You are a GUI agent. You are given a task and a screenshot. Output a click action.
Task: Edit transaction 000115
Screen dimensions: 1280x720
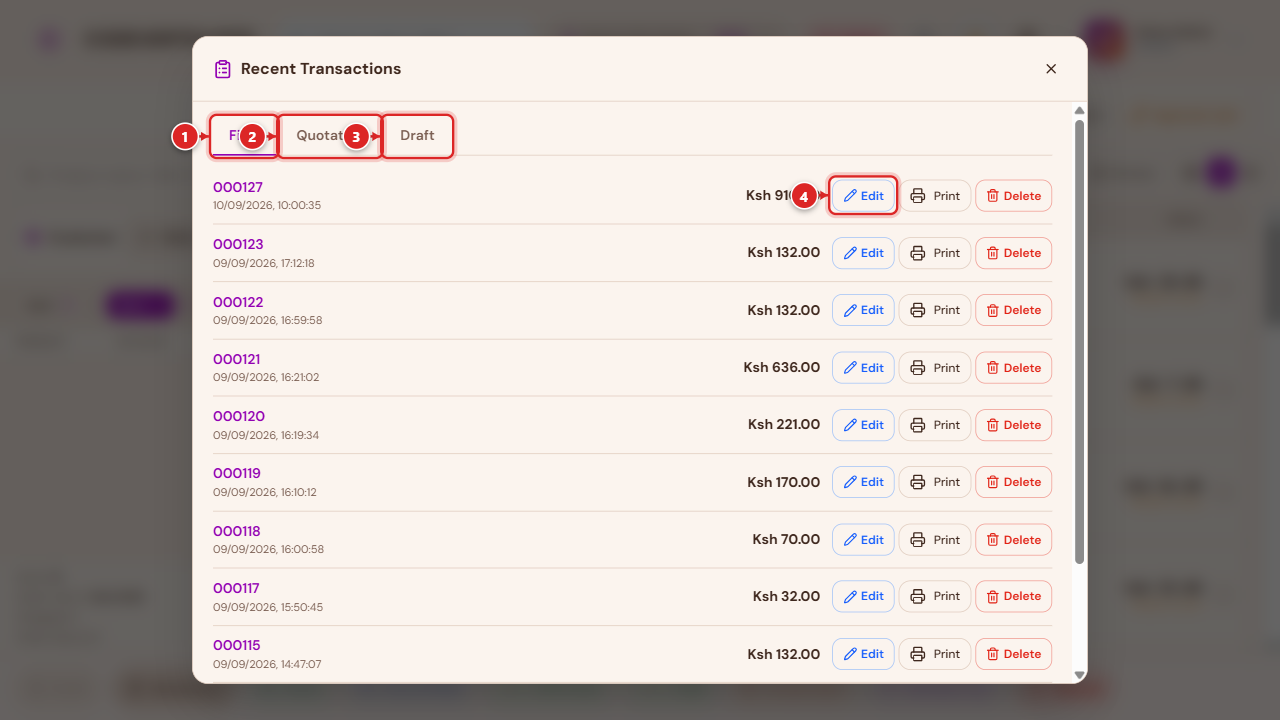(x=863, y=654)
